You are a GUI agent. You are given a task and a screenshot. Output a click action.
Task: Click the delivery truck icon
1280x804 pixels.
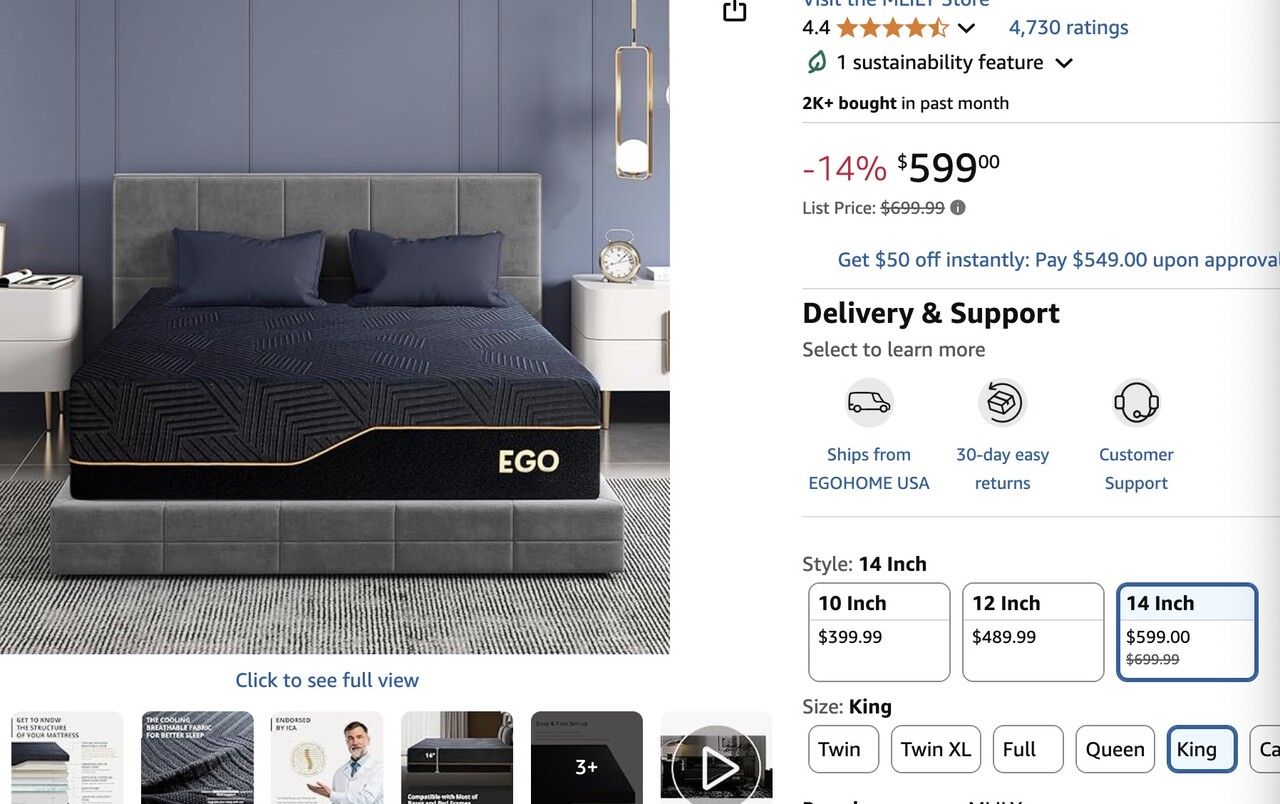[x=868, y=403]
